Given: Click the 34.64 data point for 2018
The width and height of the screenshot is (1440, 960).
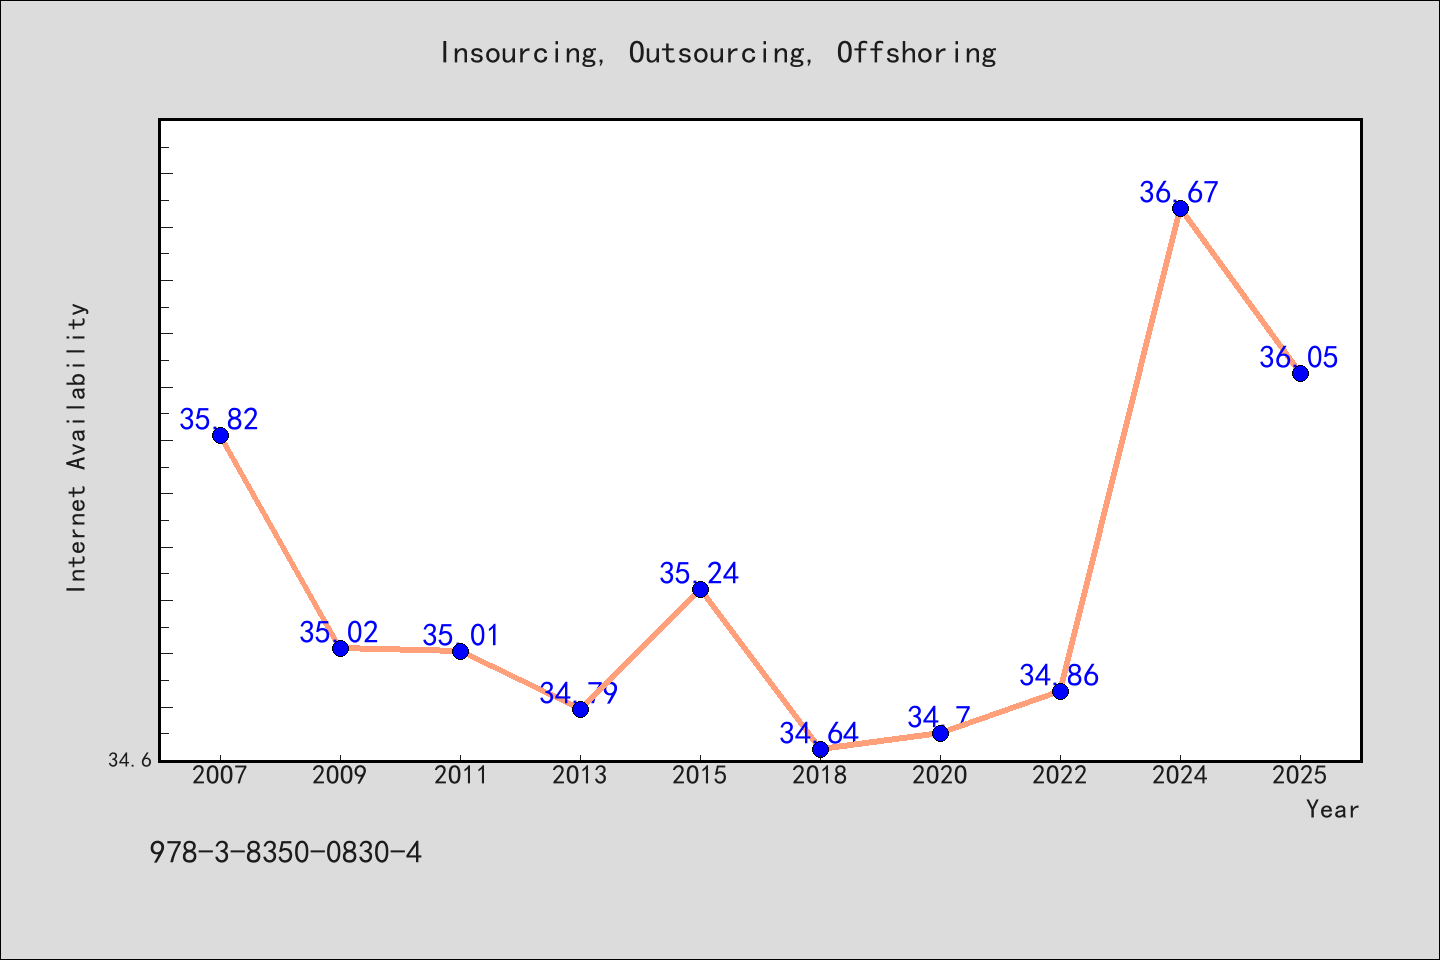Looking at the screenshot, I should click(x=820, y=749).
